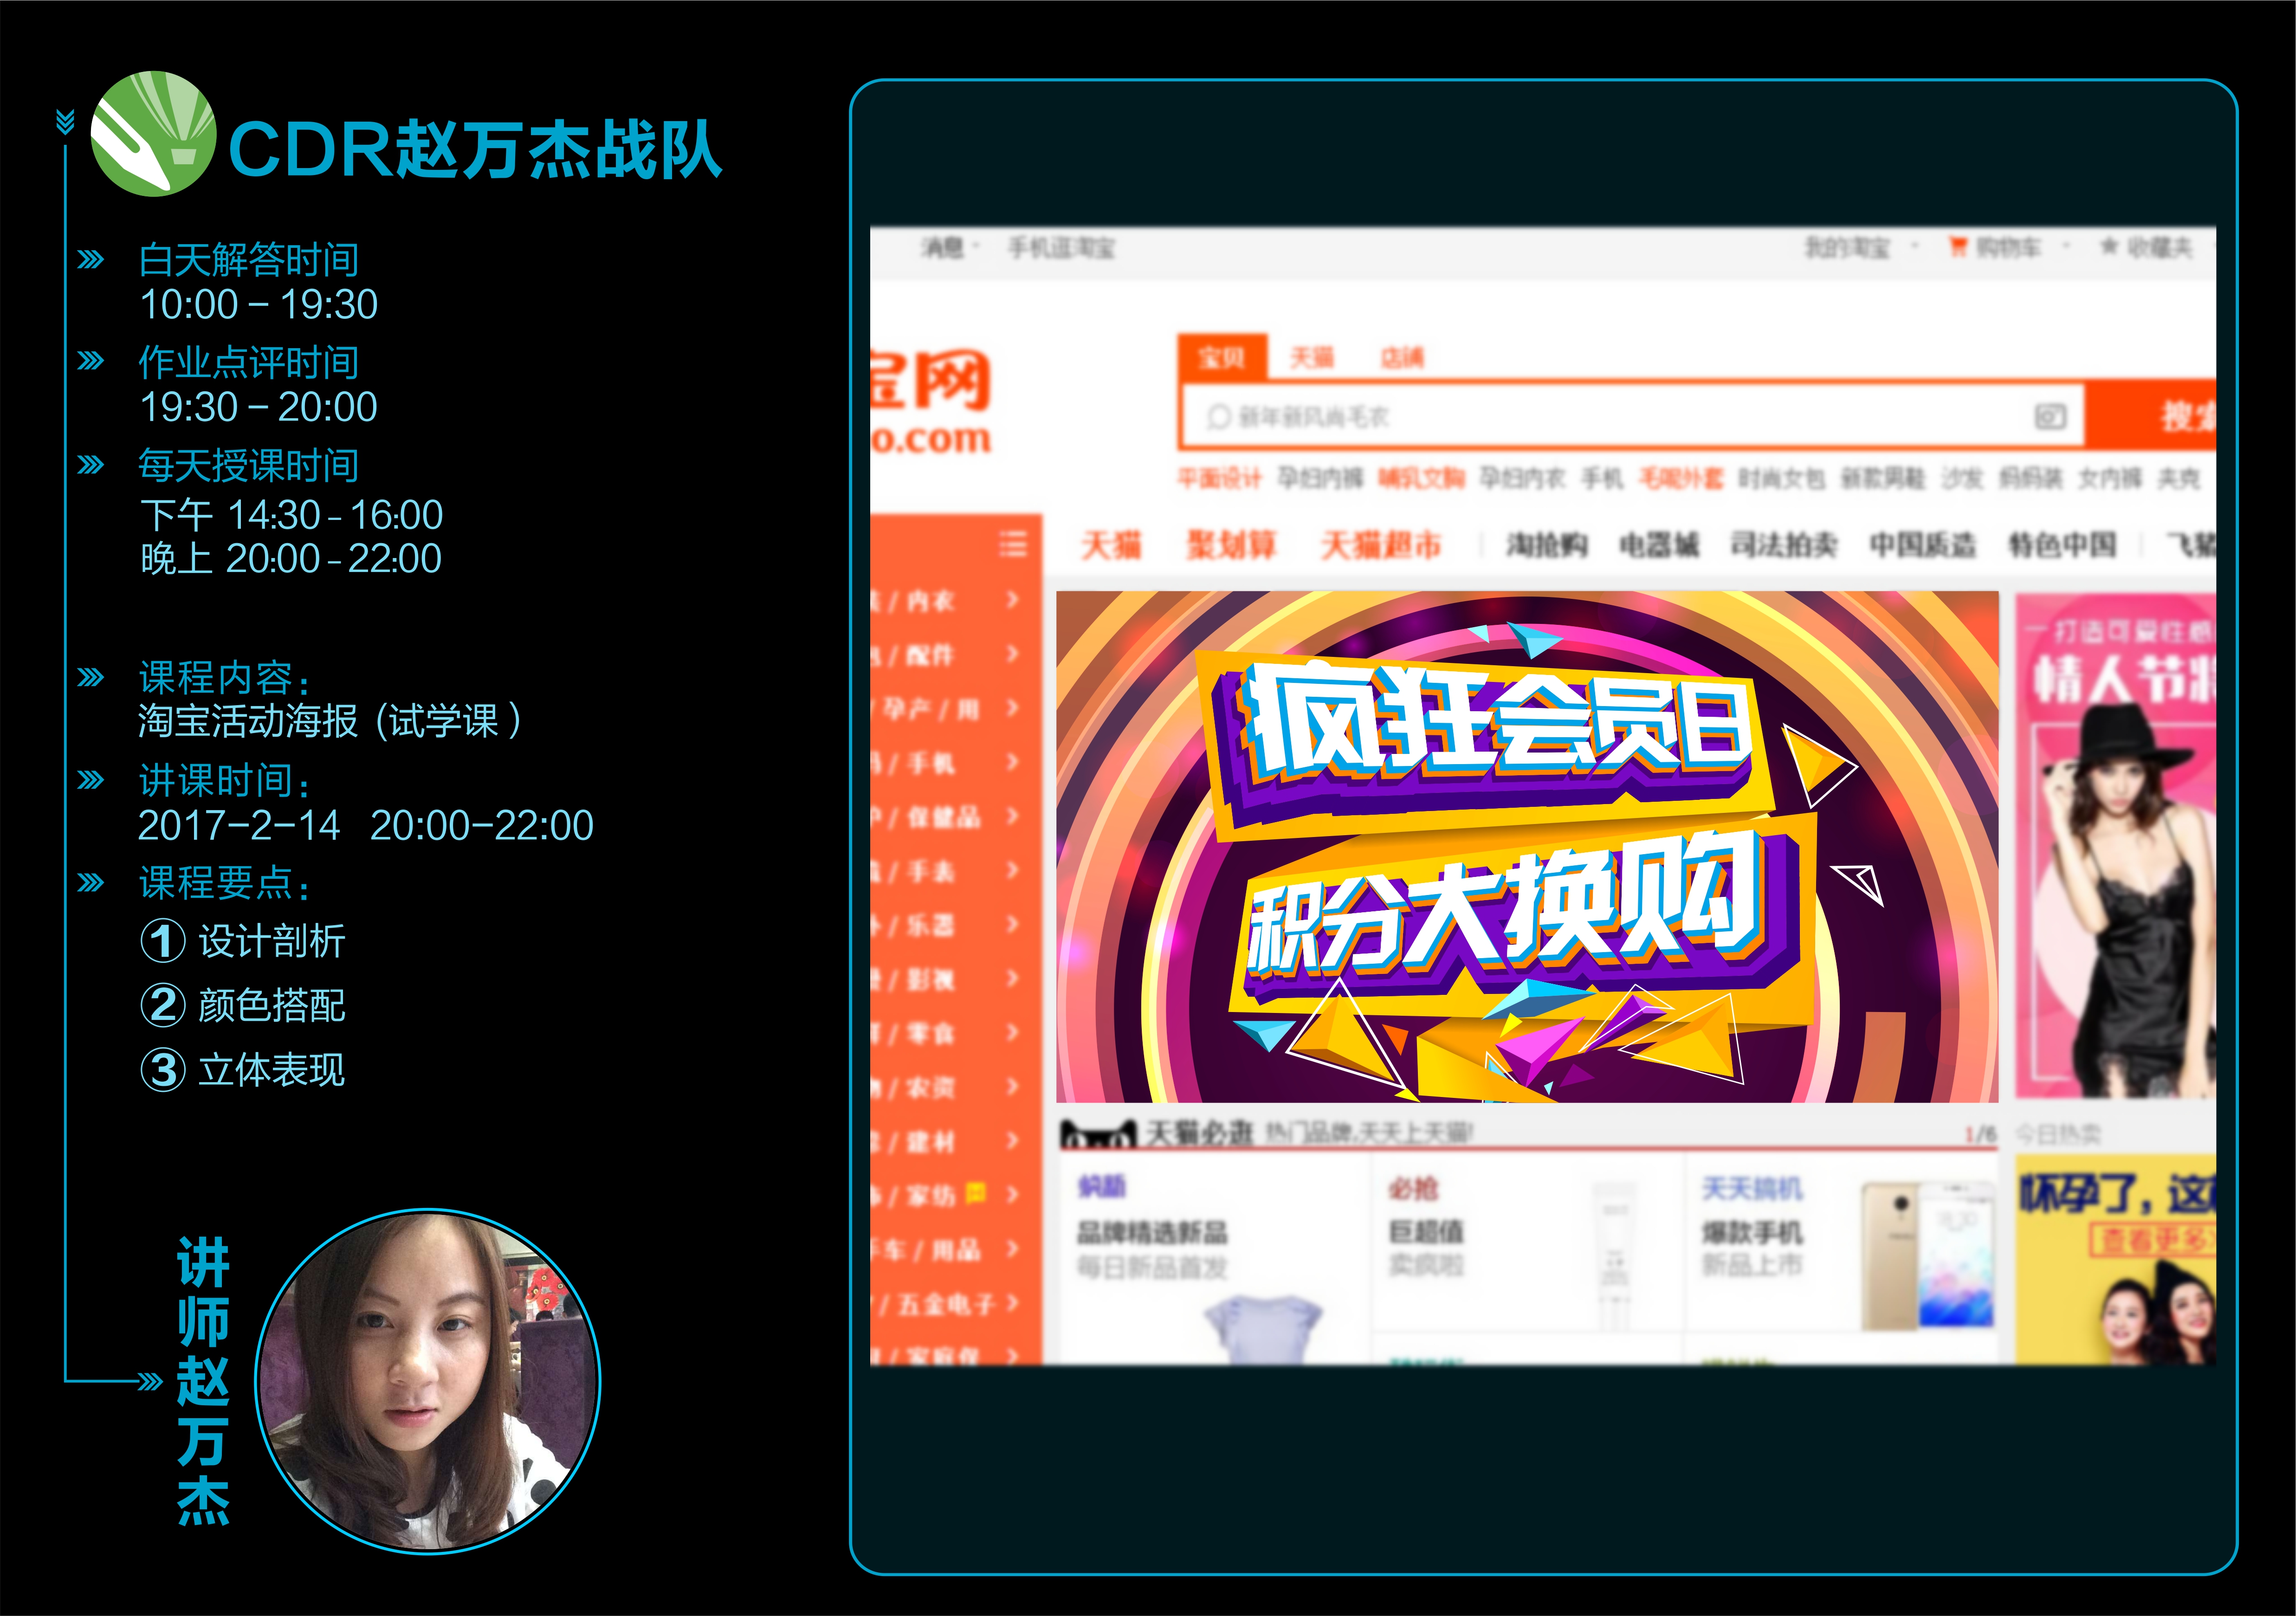Viewport: 2296px width, 1616px height.
Task: Click the green CDR balloon logo
Action: 153,134
